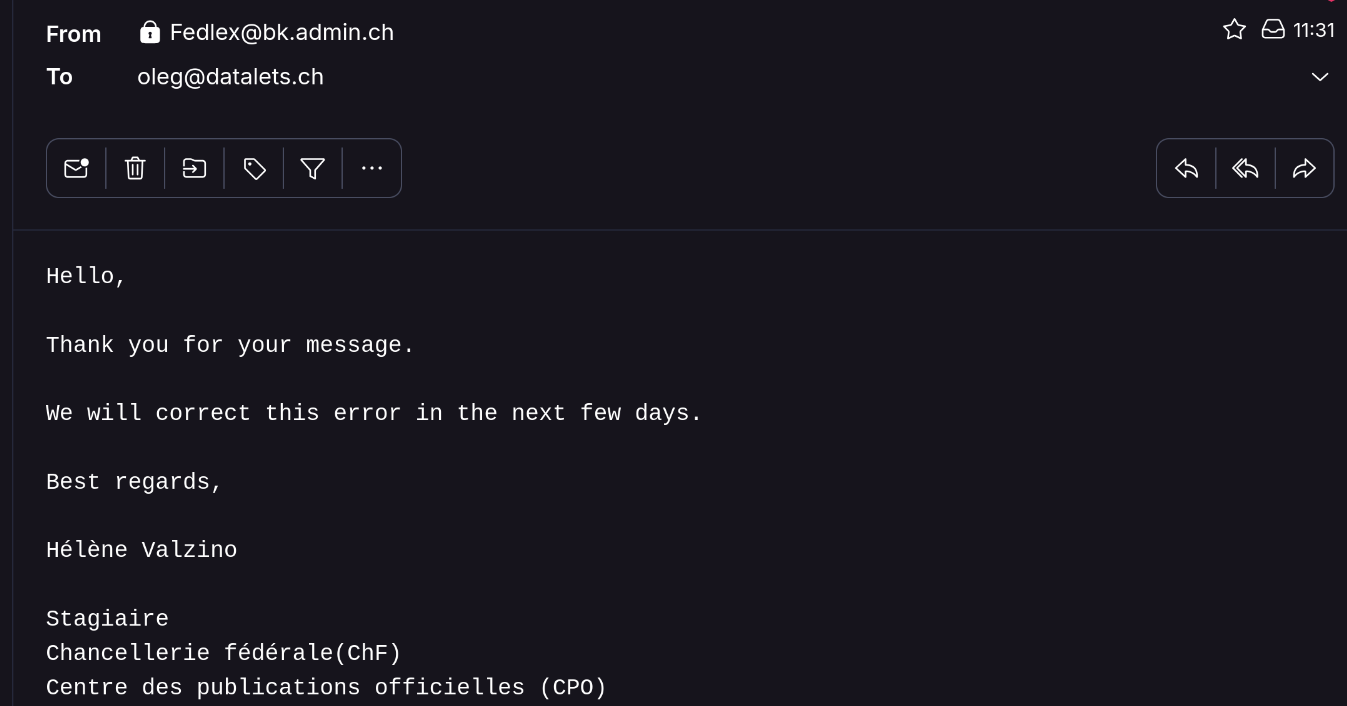Click the 11:31 received time
Screen dimensions: 1347x706
click(1313, 31)
